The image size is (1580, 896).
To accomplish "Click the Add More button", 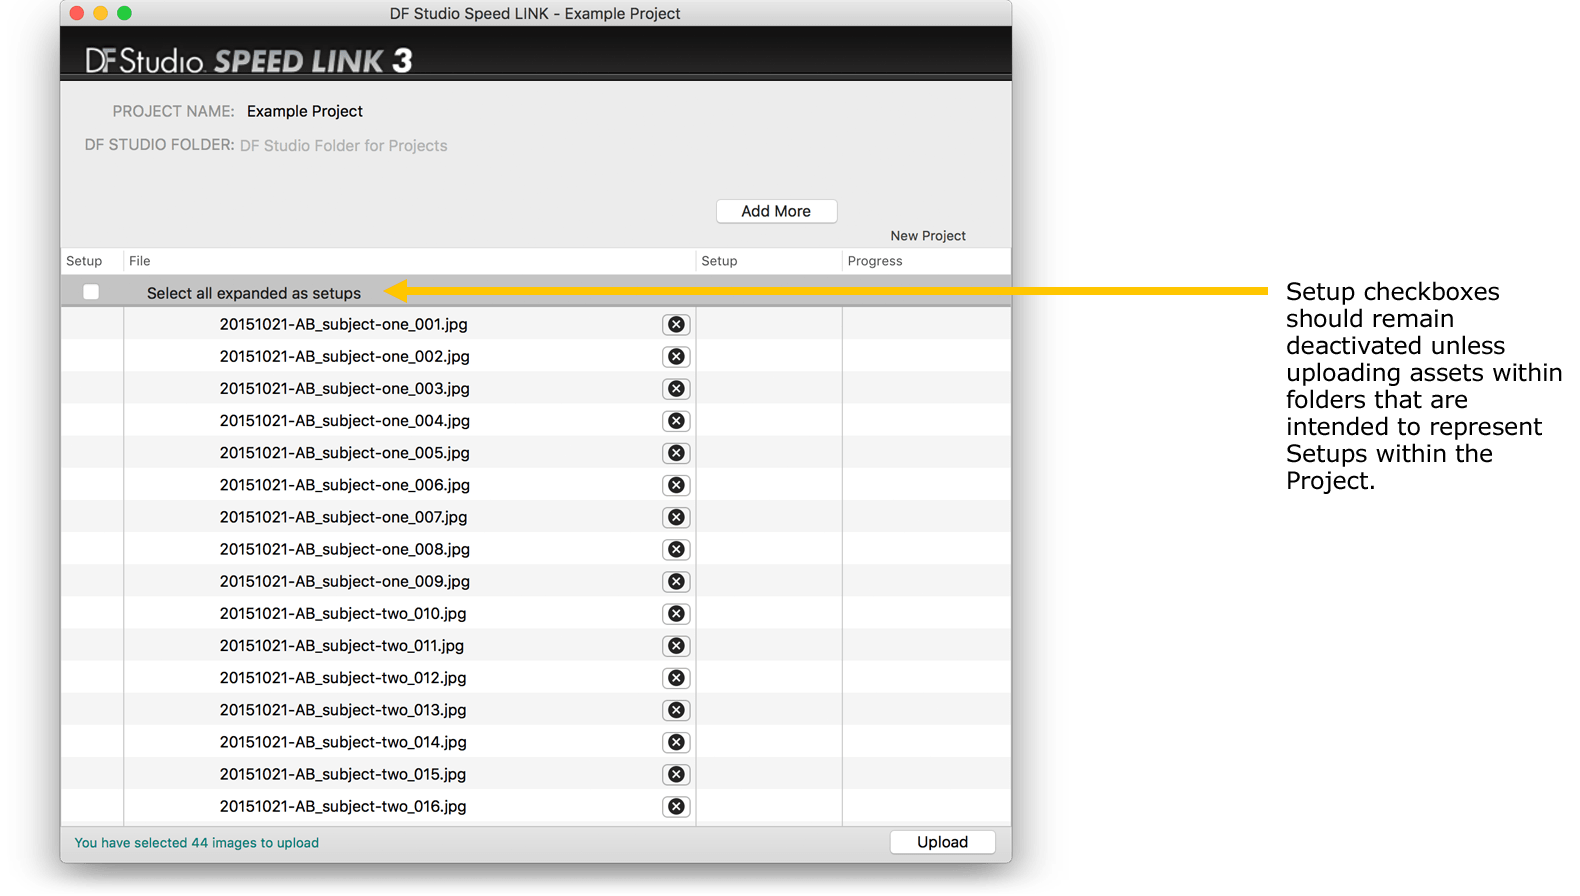I will pyautogui.click(x=776, y=211).
